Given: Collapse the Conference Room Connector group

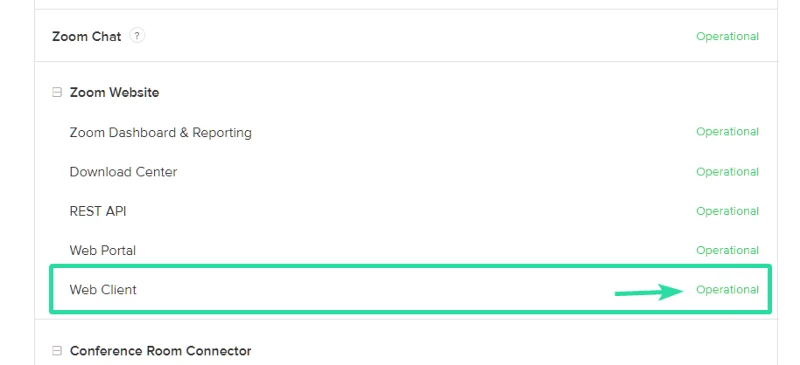Looking at the screenshot, I should pos(57,351).
